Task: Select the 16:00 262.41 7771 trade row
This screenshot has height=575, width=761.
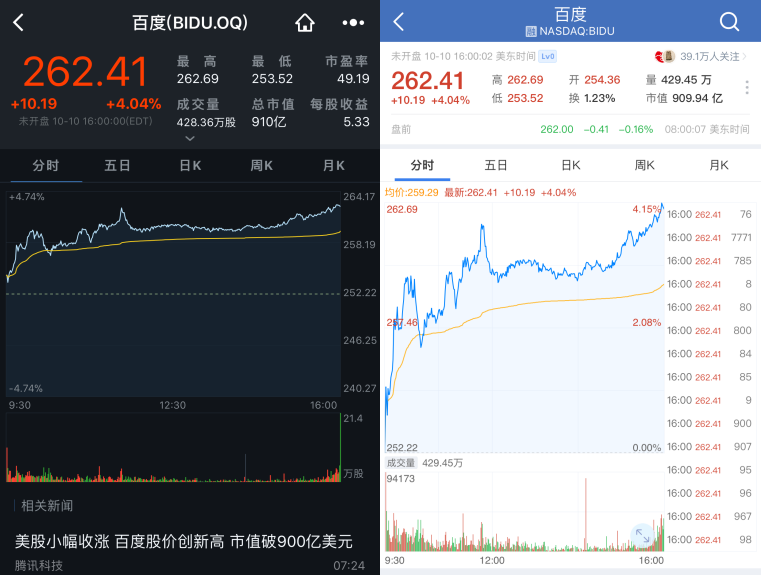Action: click(x=709, y=237)
